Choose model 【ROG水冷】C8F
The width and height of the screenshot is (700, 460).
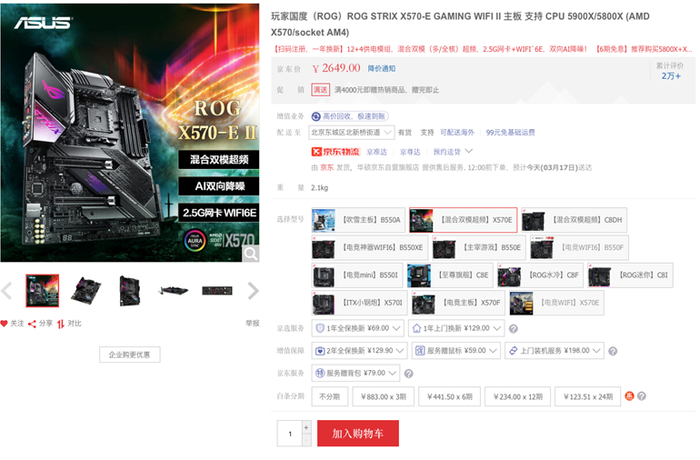tap(541, 276)
